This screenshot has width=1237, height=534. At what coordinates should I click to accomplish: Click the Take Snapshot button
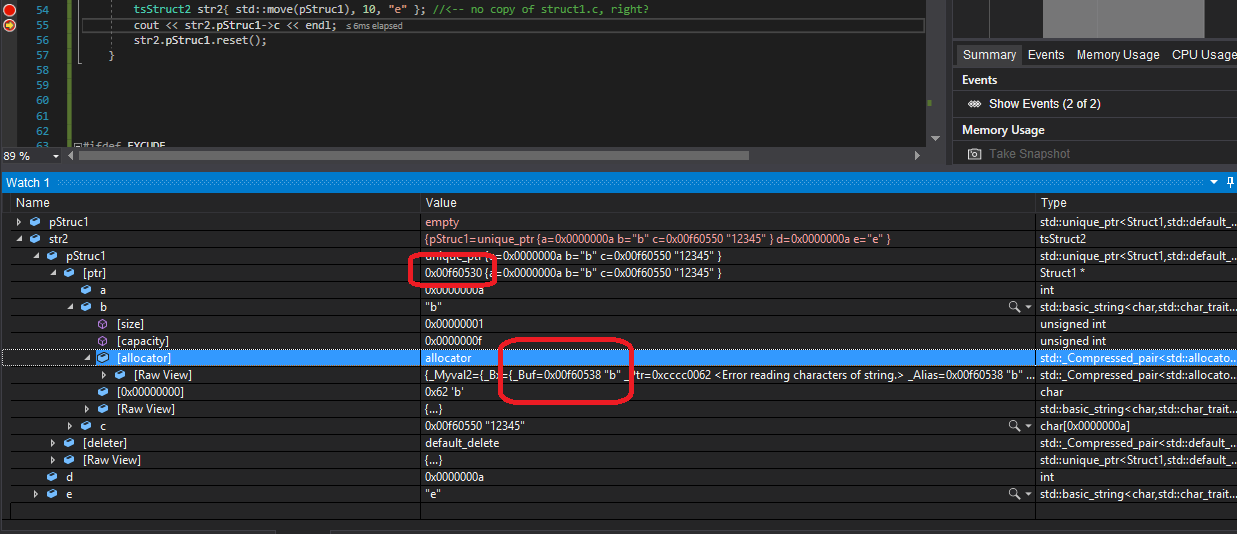[1029, 154]
